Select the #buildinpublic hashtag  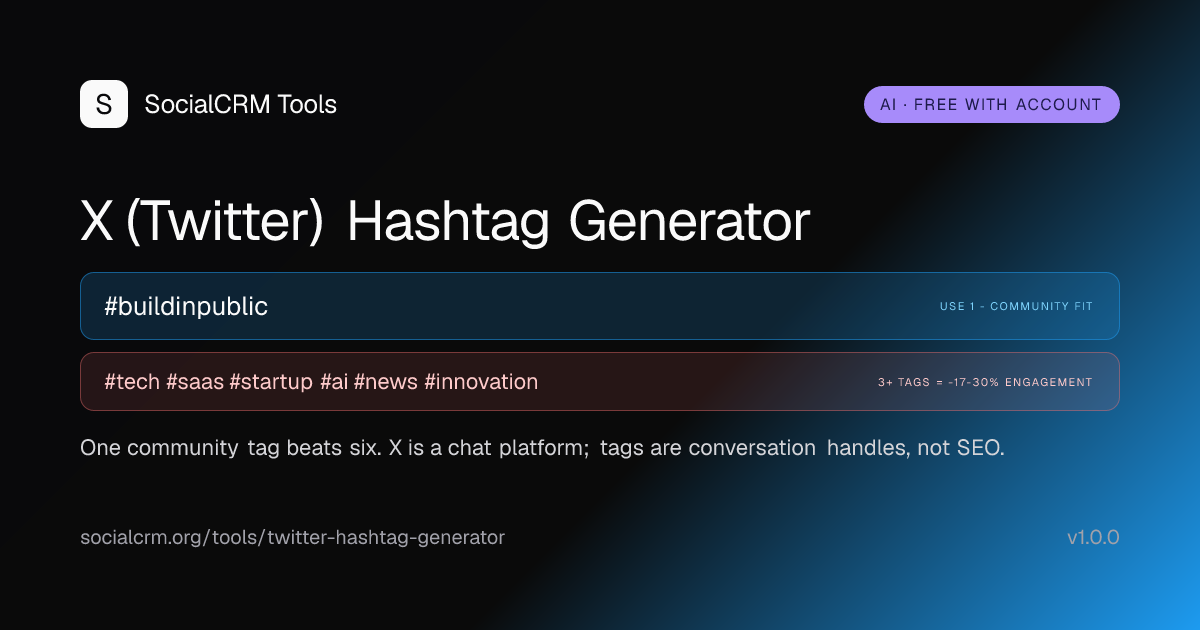point(186,306)
